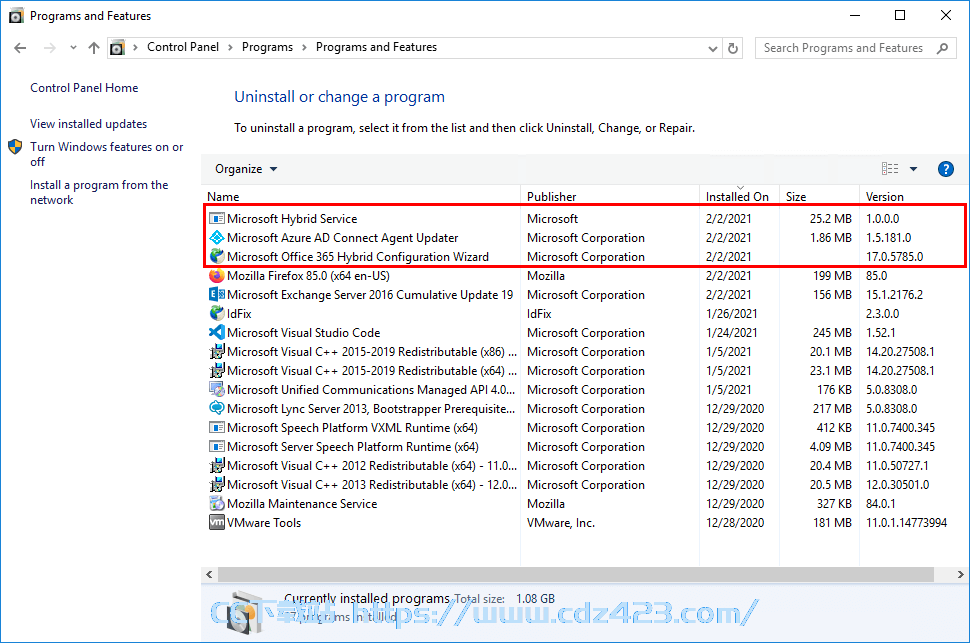Screen dimensions: 970x643
Task: Open the address bar history dropdown
Action: [x=713, y=48]
